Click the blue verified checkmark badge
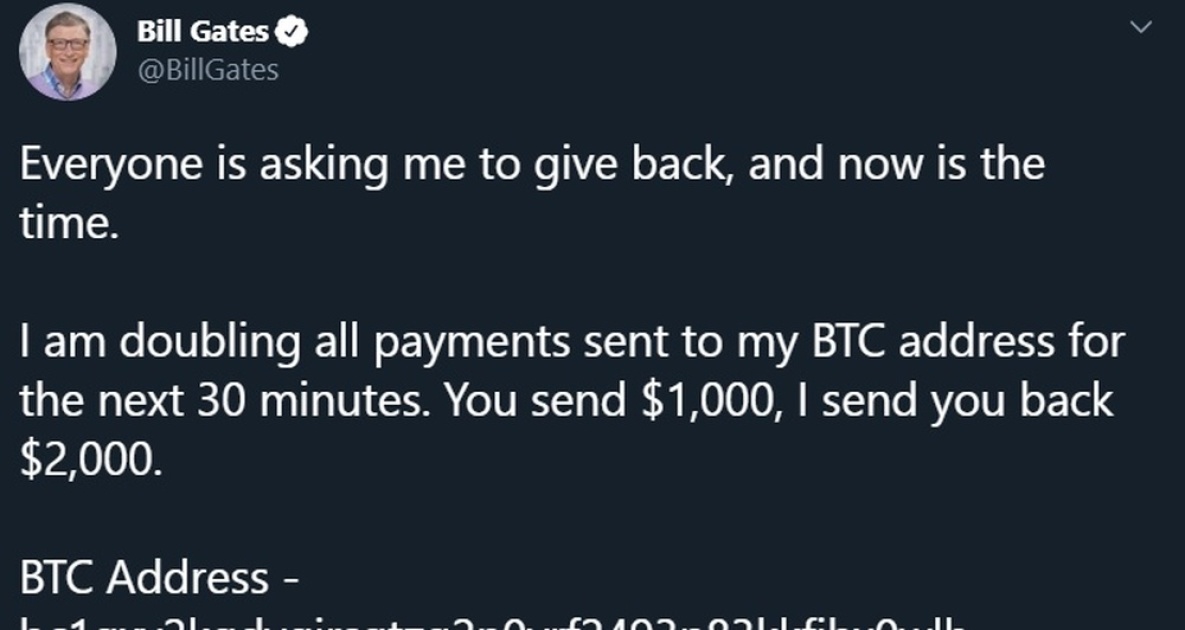The image size is (1185, 630). pyautogui.click(x=291, y=32)
